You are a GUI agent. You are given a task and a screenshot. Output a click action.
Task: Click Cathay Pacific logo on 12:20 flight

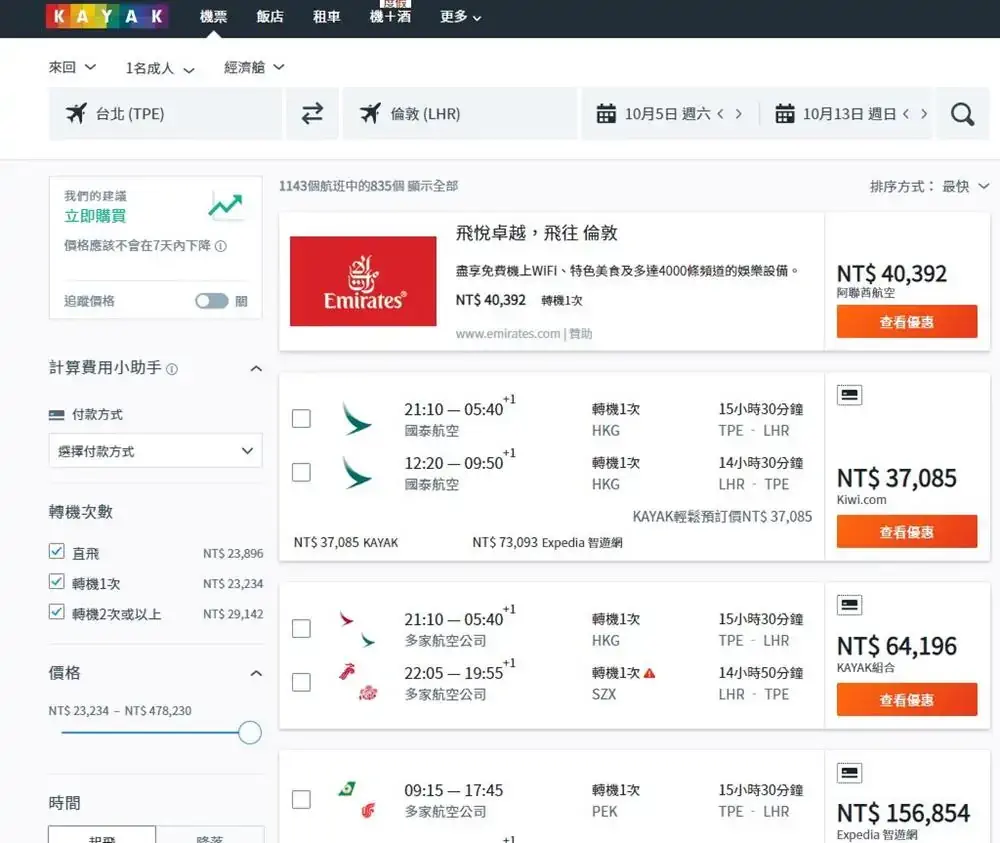pos(357,473)
